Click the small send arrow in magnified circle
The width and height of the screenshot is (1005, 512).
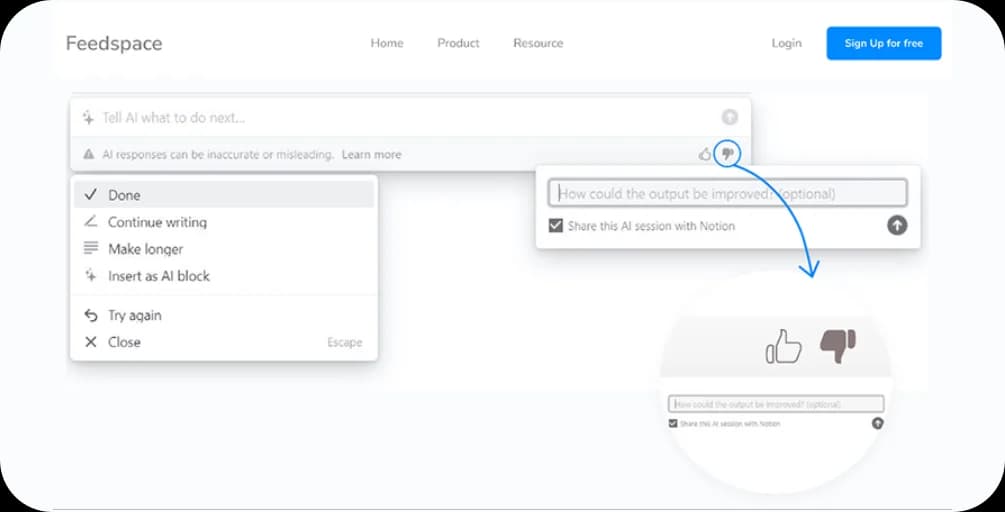(877, 423)
